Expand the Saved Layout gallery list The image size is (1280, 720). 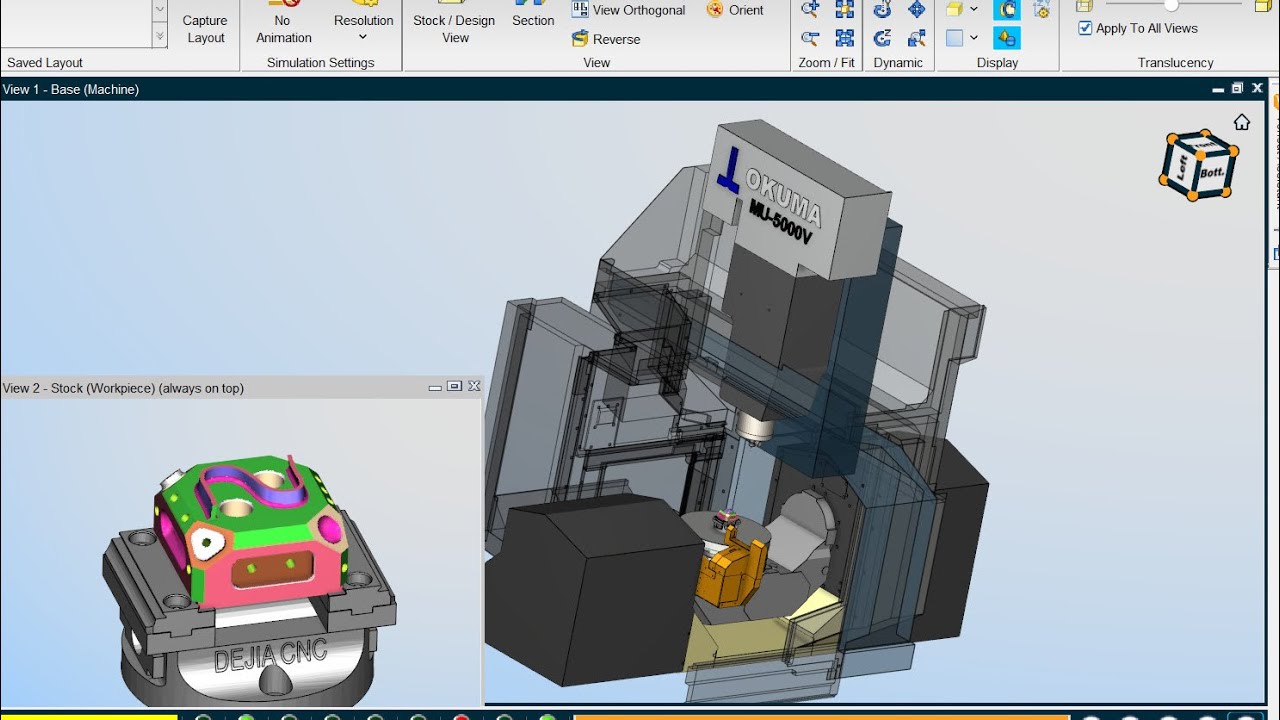pos(160,37)
